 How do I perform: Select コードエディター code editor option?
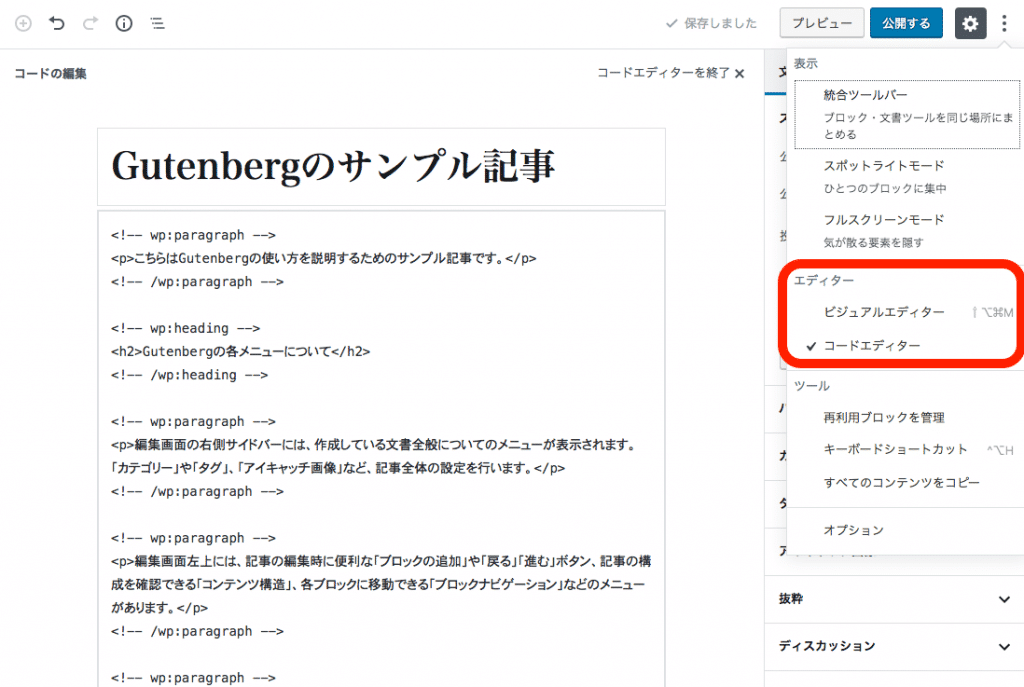(x=905, y=345)
